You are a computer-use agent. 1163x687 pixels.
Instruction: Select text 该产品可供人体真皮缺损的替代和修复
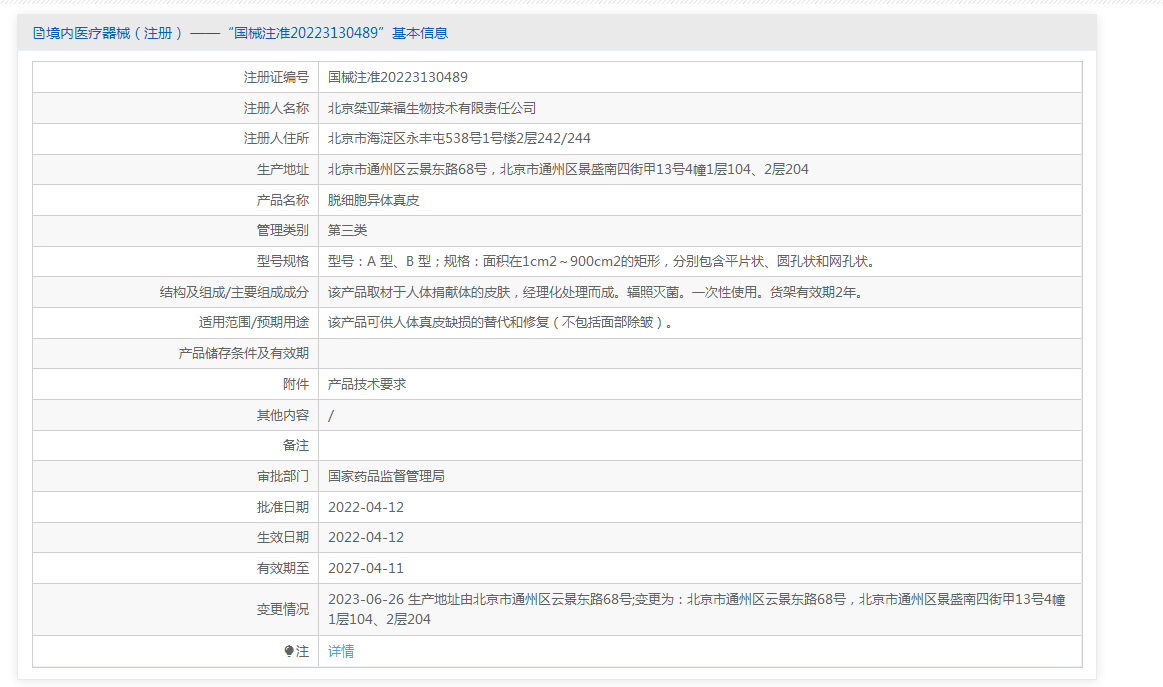pyautogui.click(x=438, y=323)
